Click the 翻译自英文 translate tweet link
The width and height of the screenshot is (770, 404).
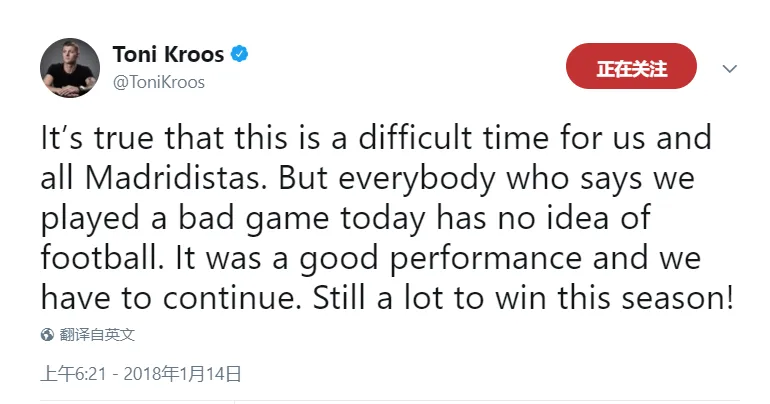97,335
